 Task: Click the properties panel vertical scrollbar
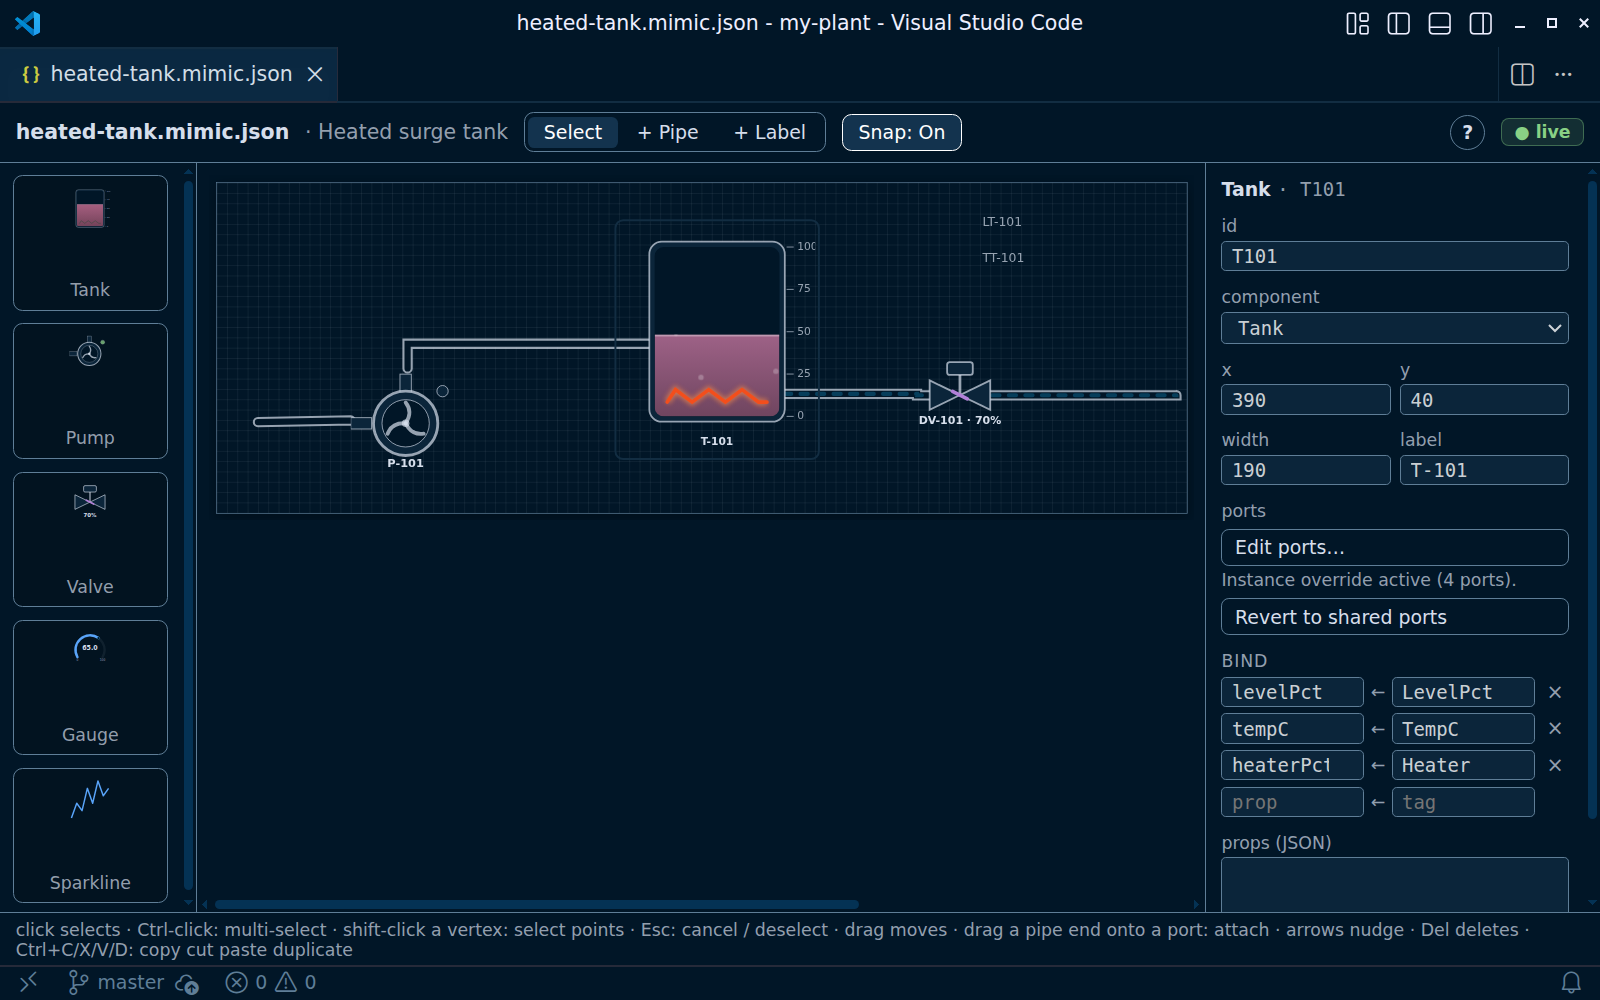[x=1592, y=500]
